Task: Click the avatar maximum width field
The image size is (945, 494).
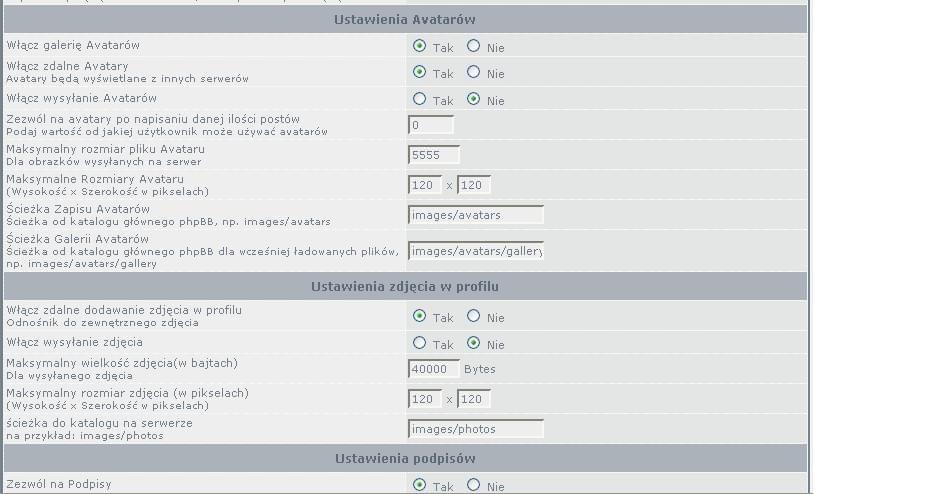Action: [x=474, y=185]
